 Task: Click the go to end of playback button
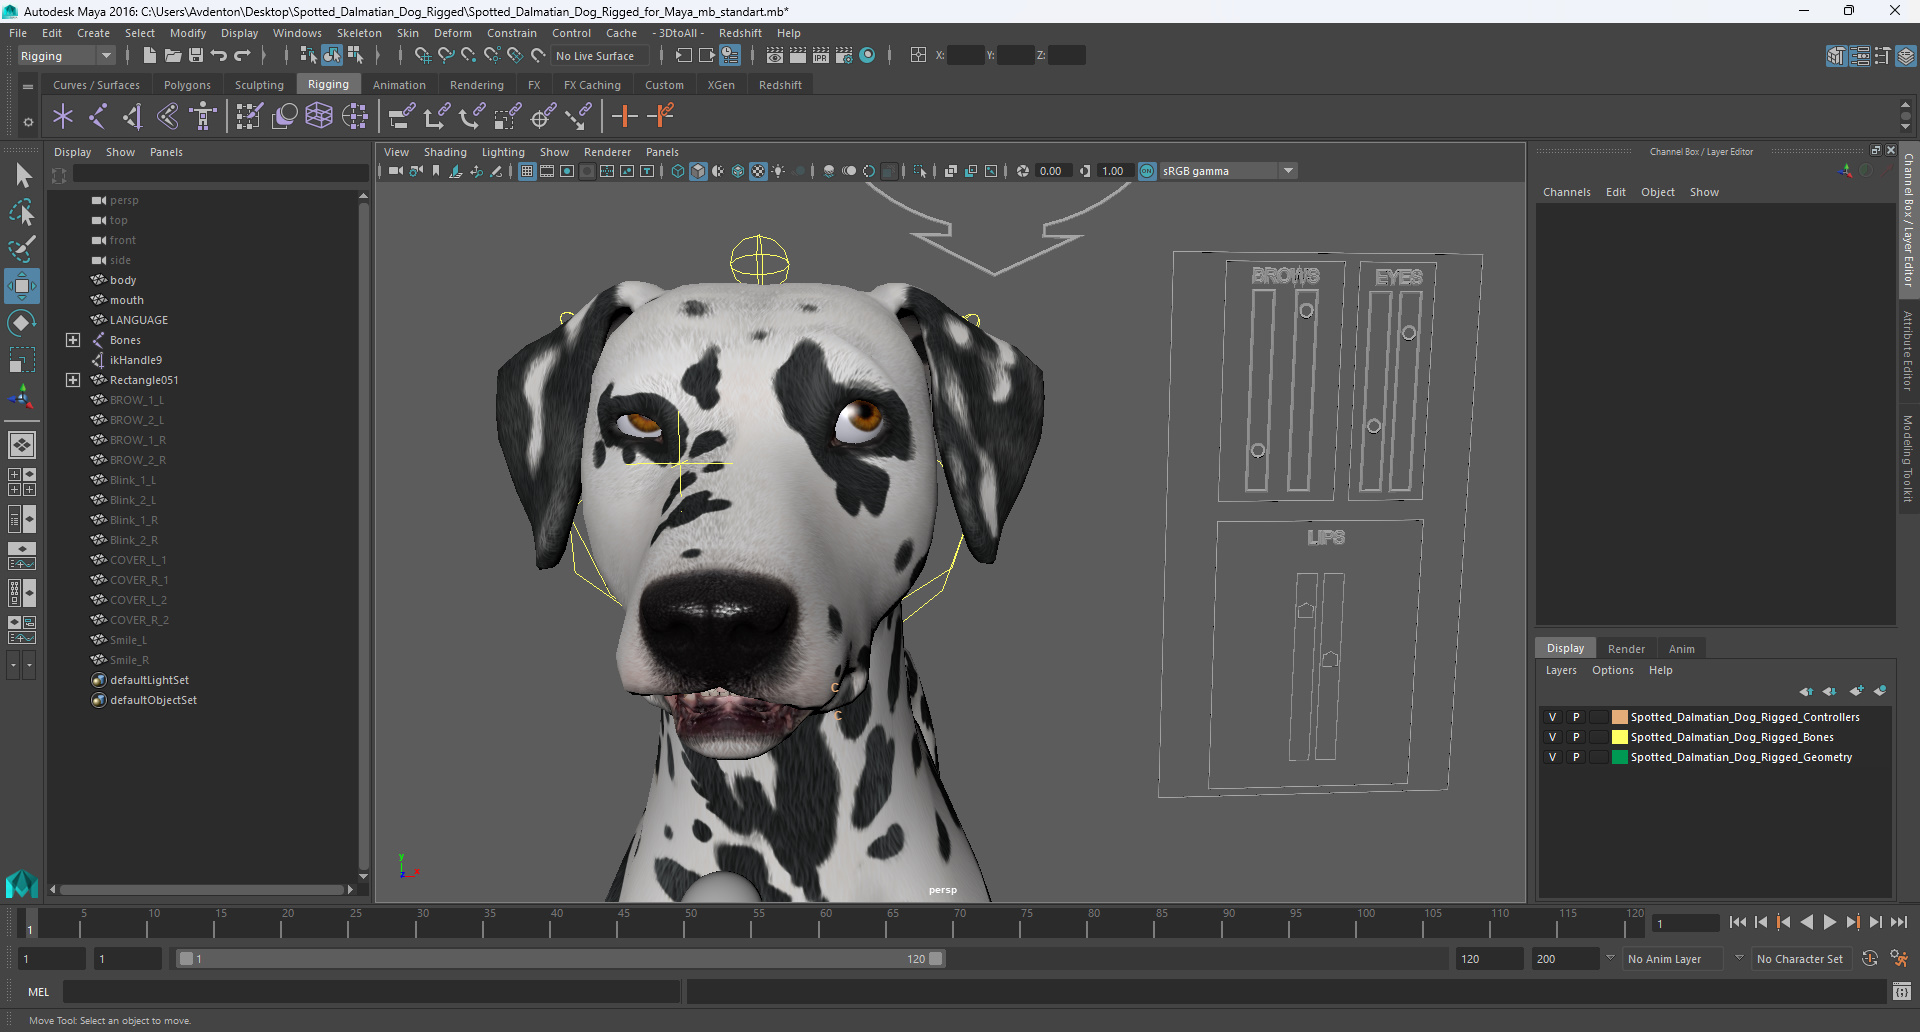pos(1899,922)
